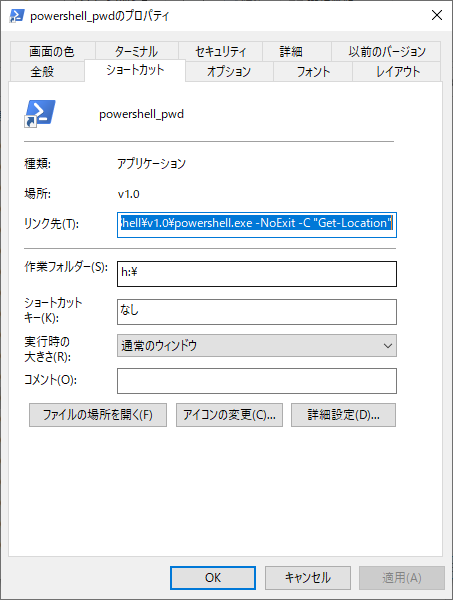Open the オプション tab
This screenshot has height=600, width=453.
pos(229,72)
